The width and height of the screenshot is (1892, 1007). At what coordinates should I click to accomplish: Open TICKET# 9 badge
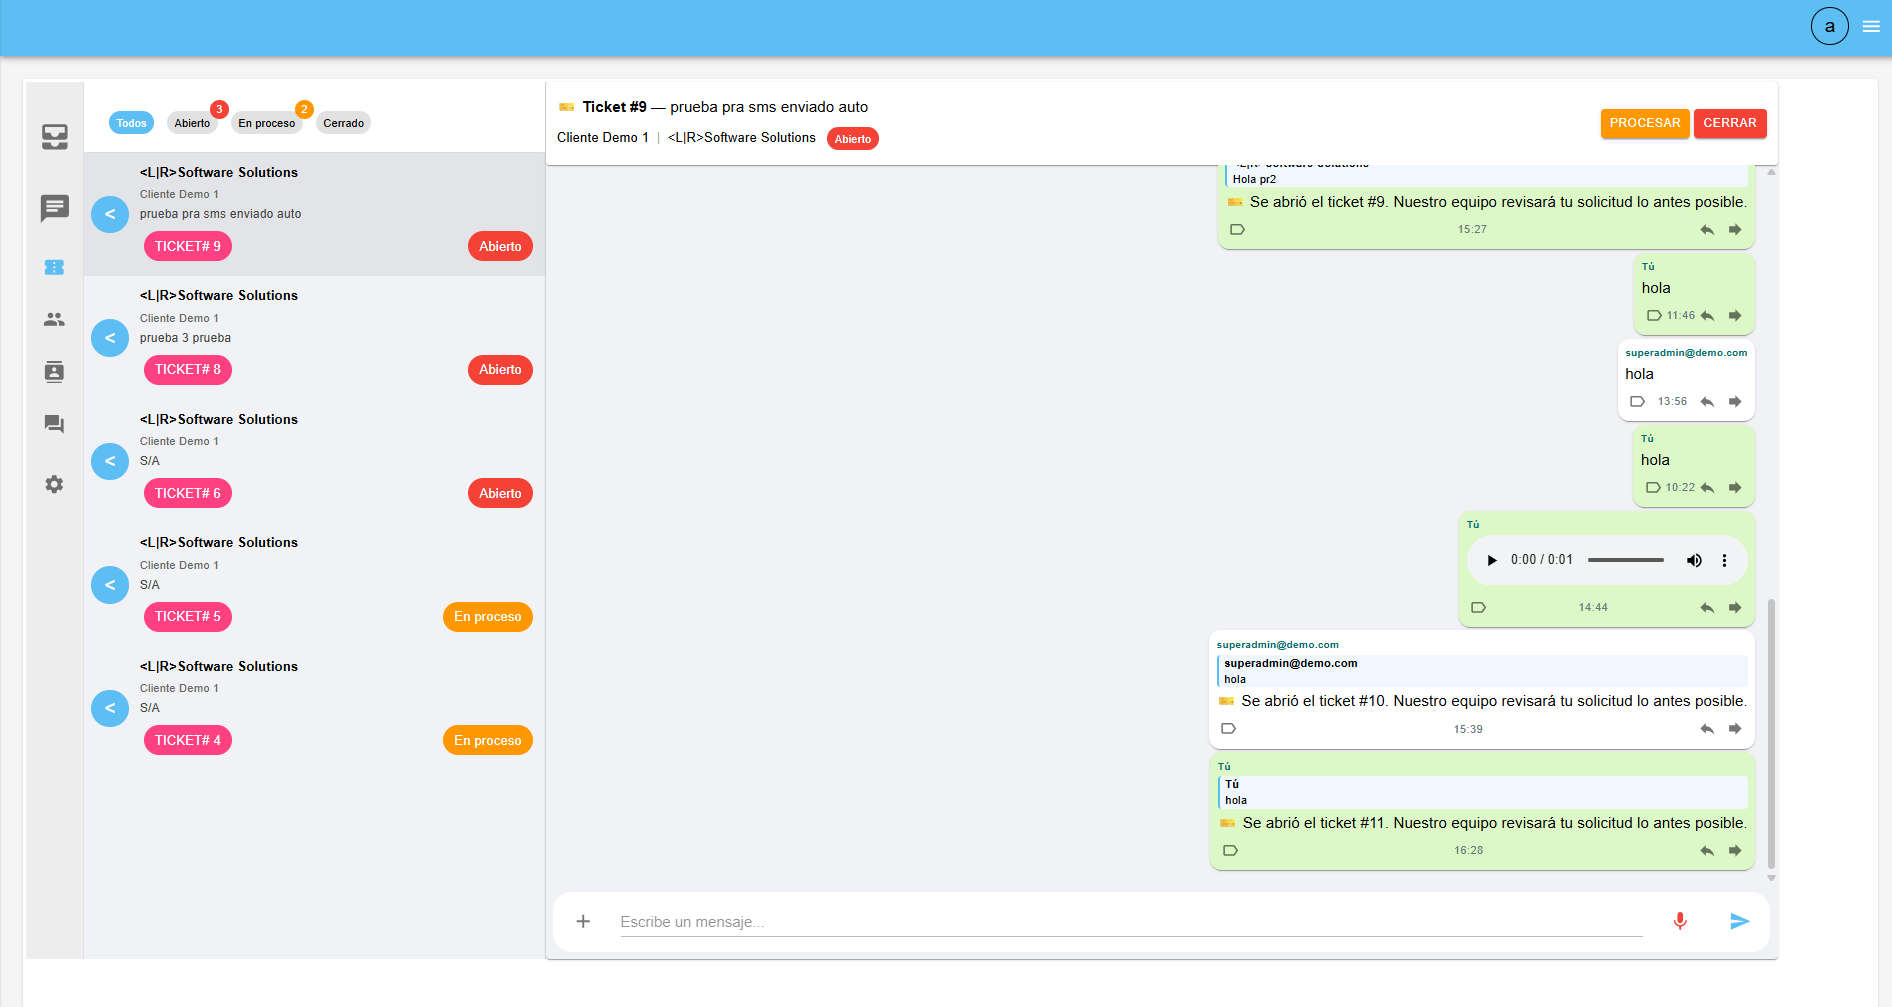tap(188, 246)
